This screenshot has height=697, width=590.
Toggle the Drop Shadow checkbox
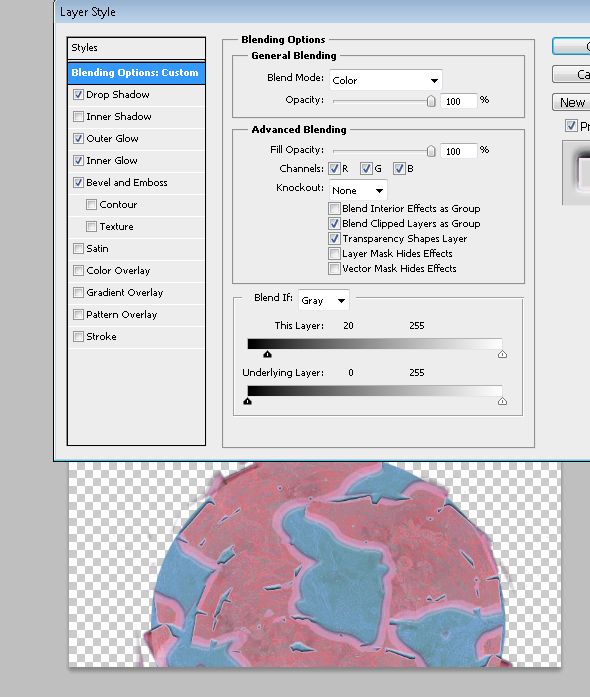tap(78, 95)
